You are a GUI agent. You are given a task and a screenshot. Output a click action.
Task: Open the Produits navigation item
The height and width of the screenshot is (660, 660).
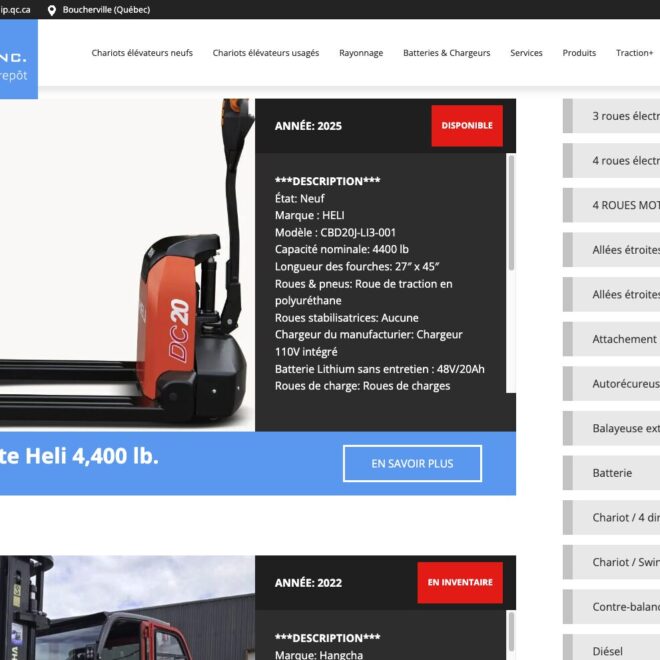click(x=579, y=53)
